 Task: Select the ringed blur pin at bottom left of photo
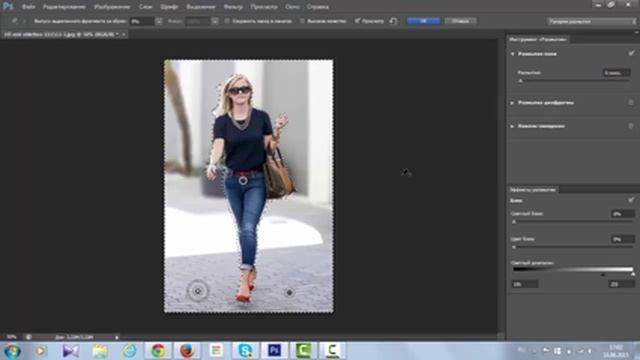[x=198, y=291]
